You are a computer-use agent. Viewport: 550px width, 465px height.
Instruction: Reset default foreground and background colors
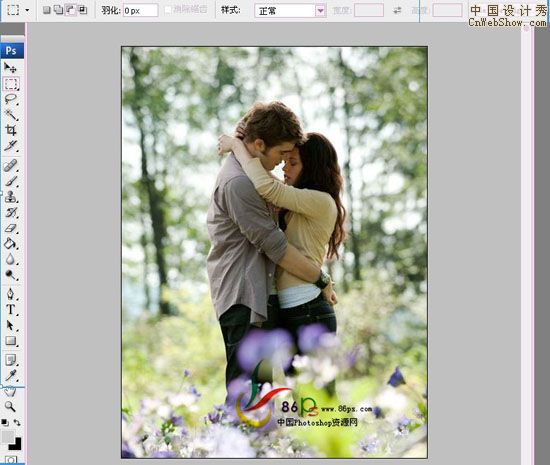(5, 423)
